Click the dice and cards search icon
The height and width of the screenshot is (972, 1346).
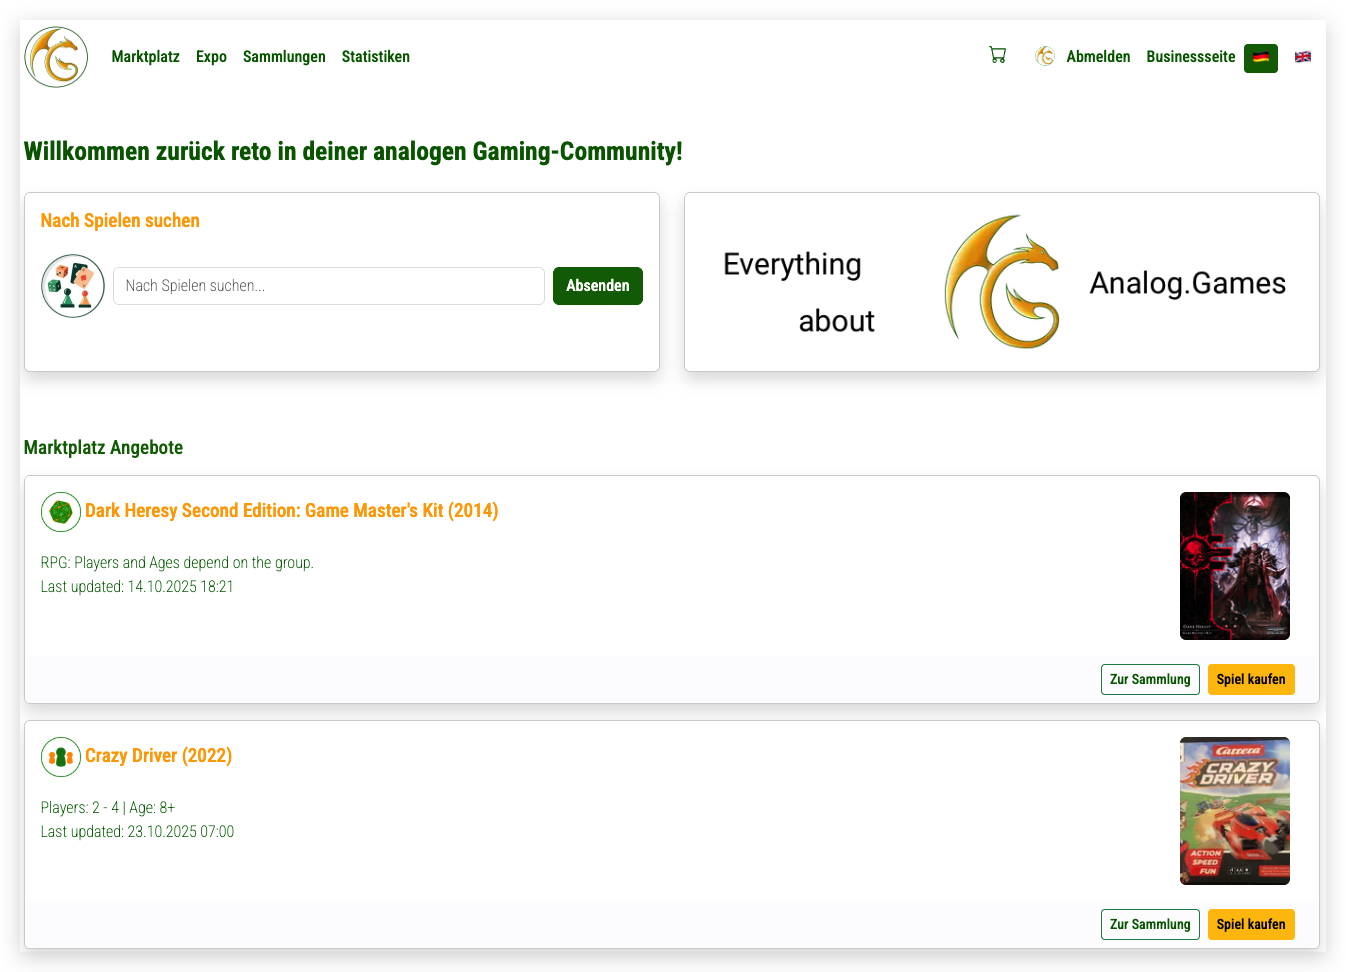pyautogui.click(x=73, y=286)
